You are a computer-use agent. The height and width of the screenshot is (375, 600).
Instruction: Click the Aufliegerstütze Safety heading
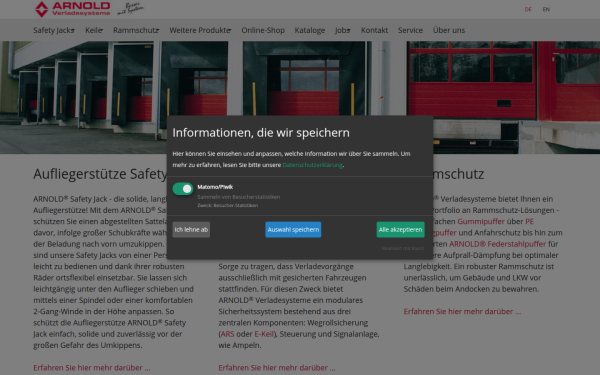point(100,174)
